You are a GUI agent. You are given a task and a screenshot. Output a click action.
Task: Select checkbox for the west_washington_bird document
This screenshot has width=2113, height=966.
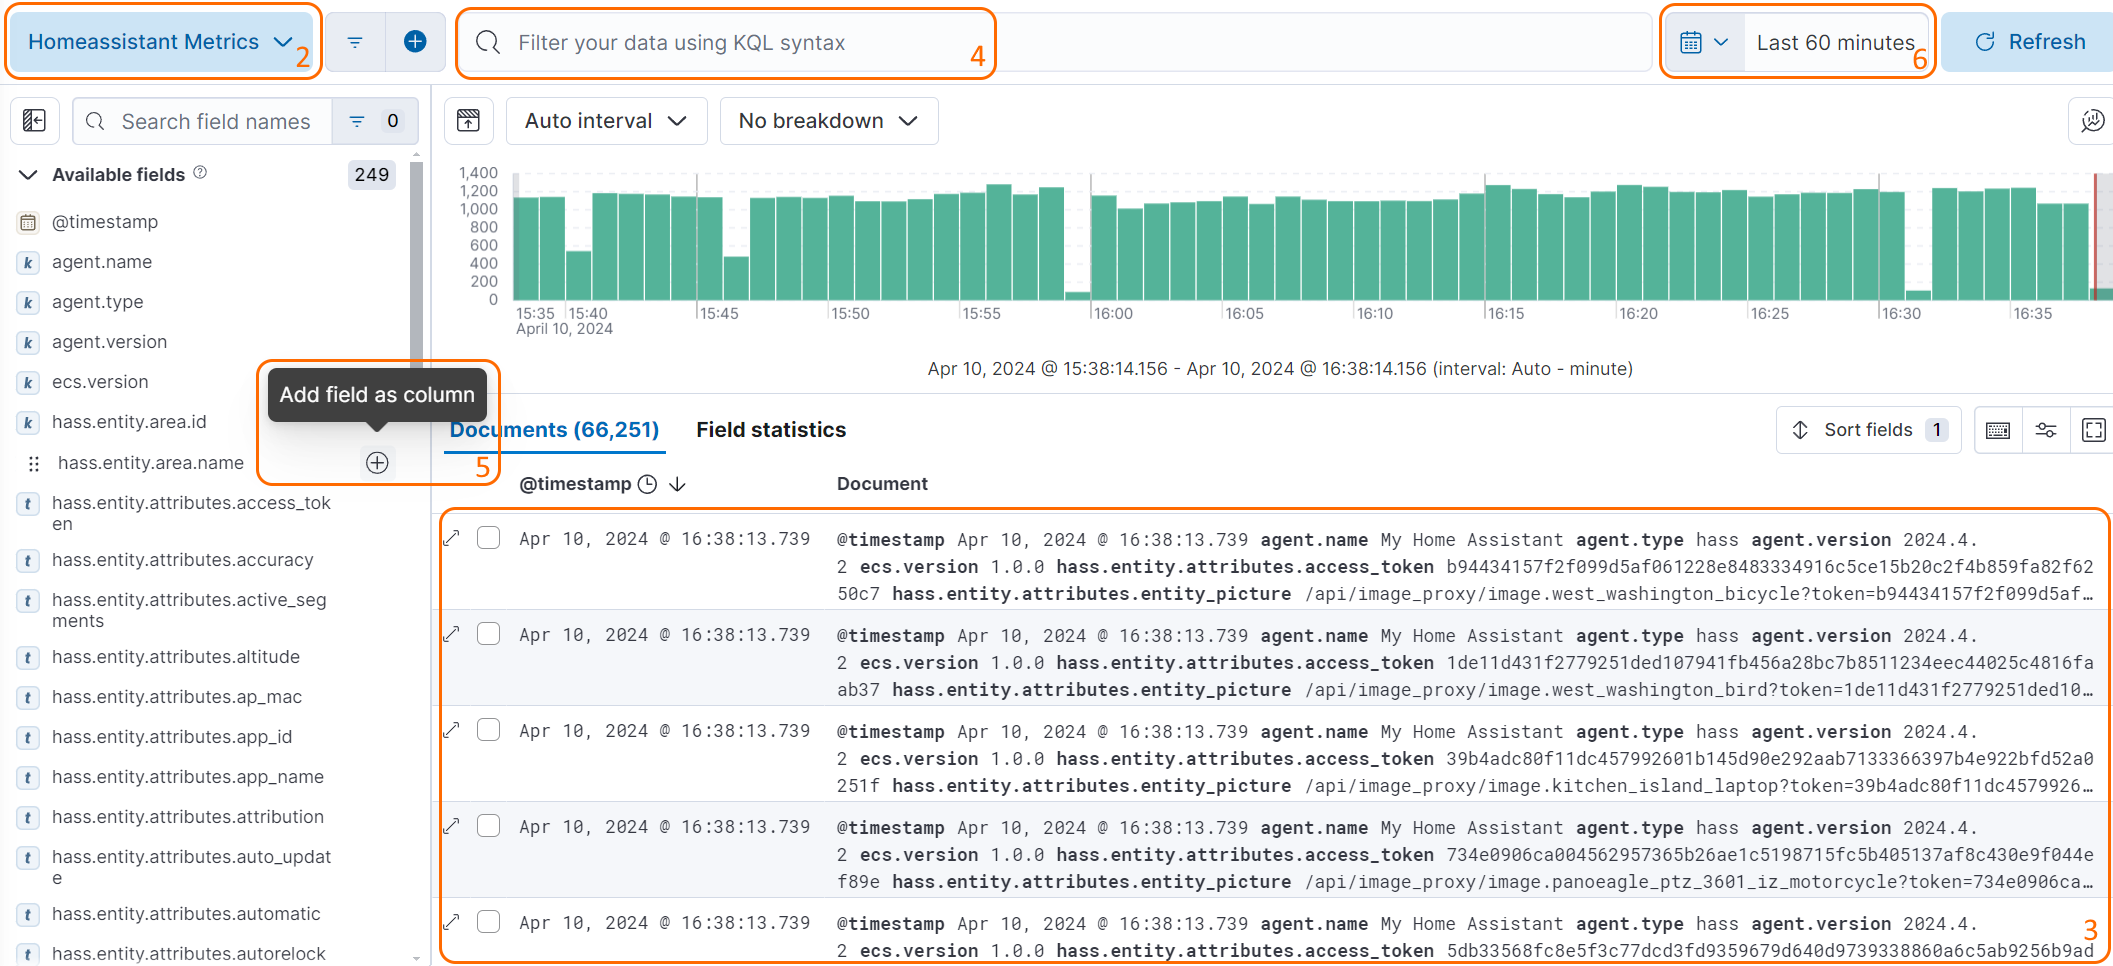point(488,634)
